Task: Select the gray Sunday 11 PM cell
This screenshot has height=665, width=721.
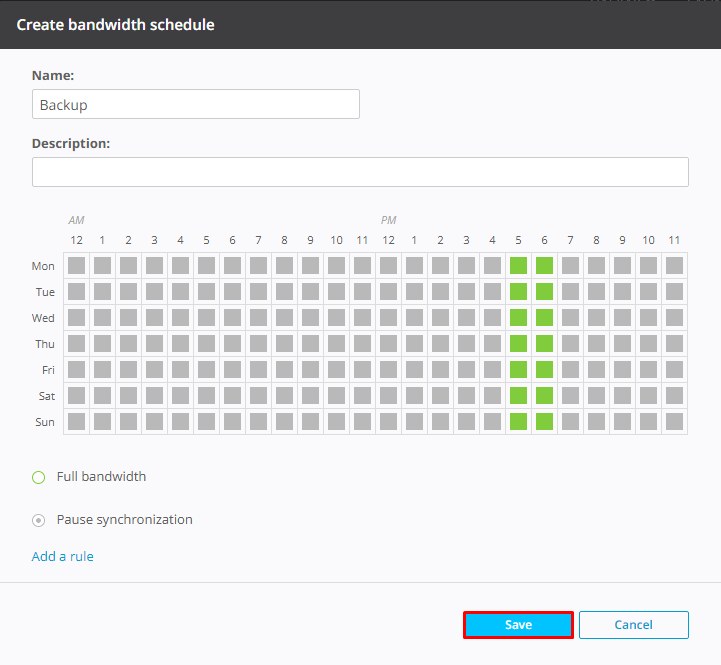Action: pyautogui.click(x=674, y=422)
